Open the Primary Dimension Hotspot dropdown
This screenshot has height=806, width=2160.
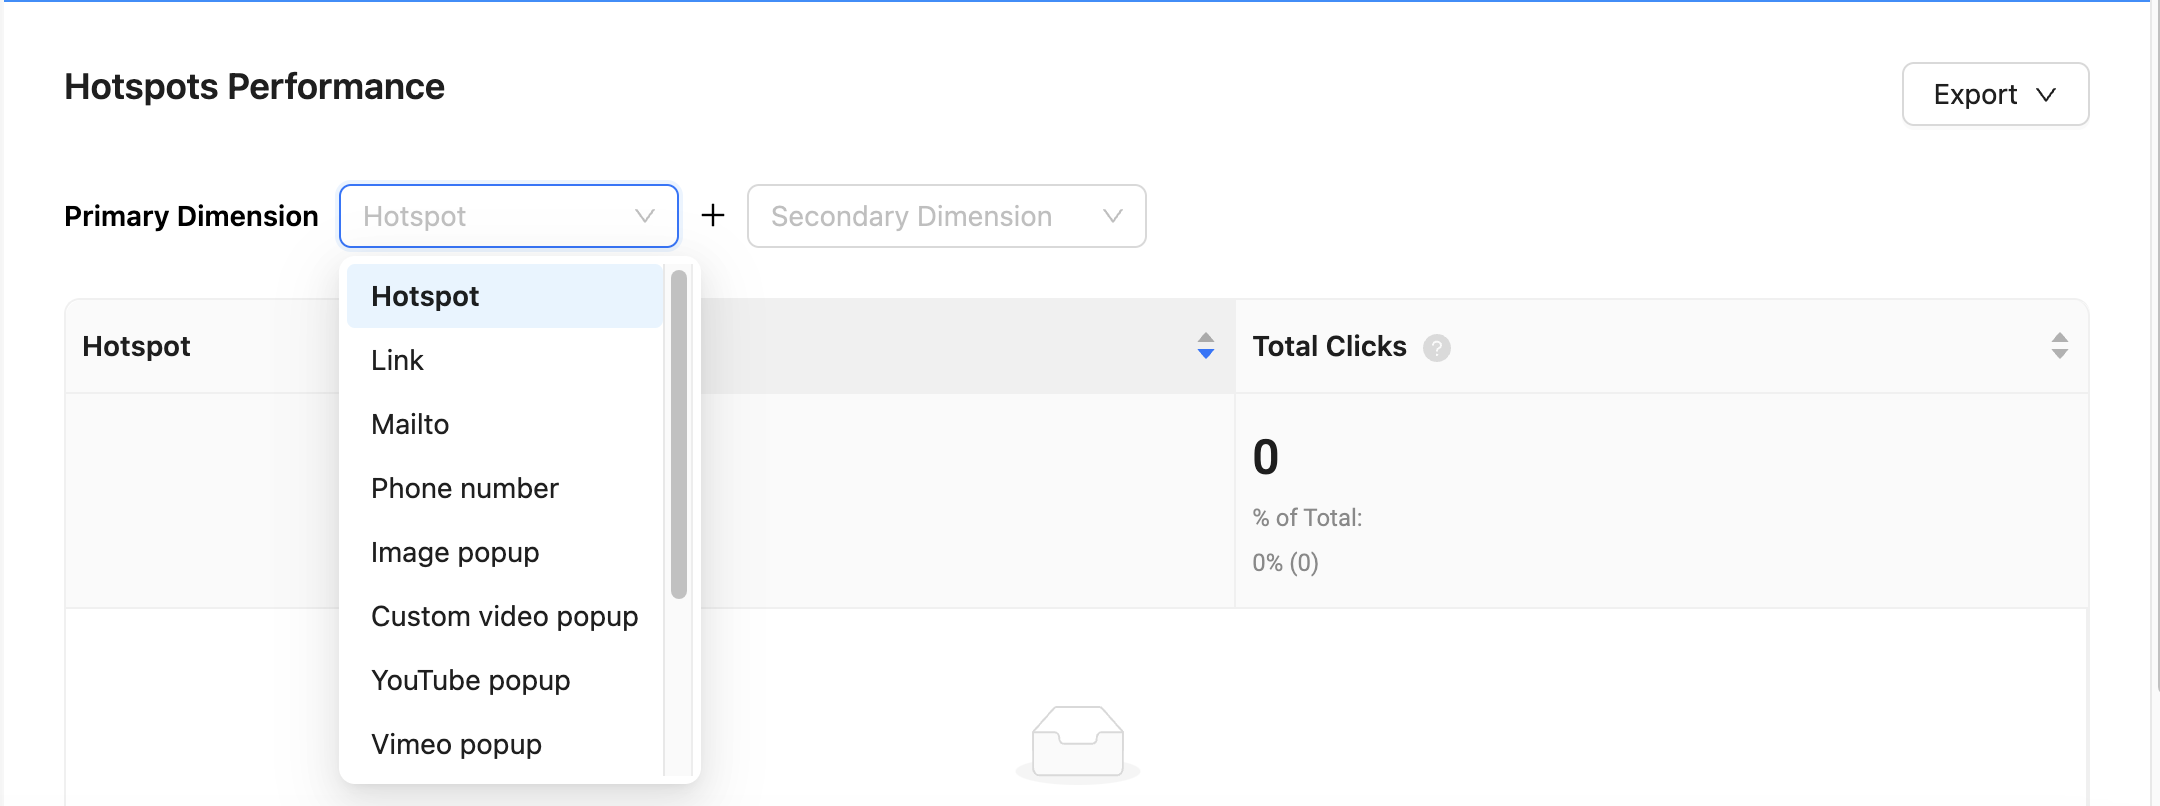point(508,216)
